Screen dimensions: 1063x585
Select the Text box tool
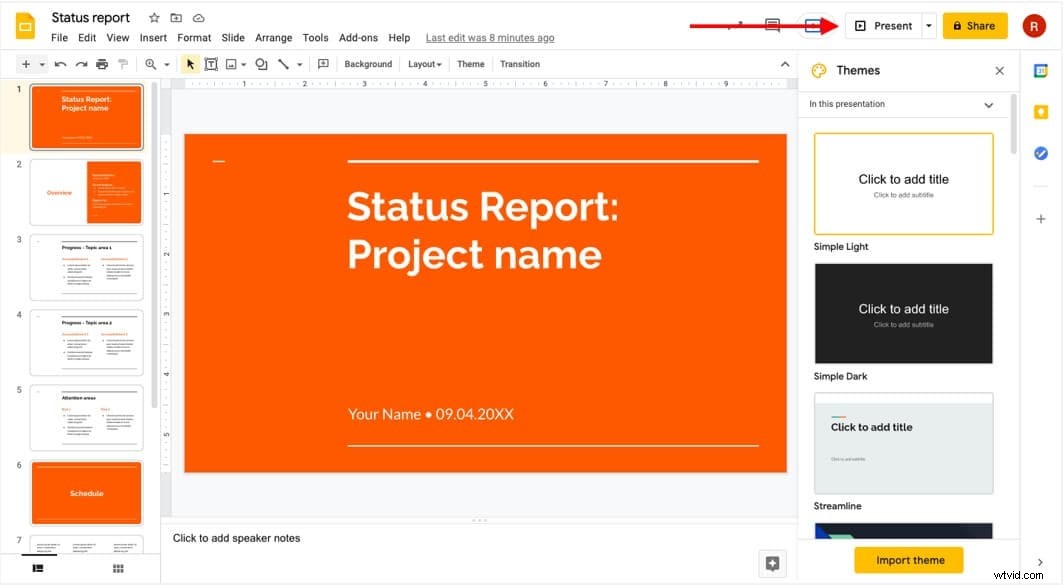click(x=211, y=63)
